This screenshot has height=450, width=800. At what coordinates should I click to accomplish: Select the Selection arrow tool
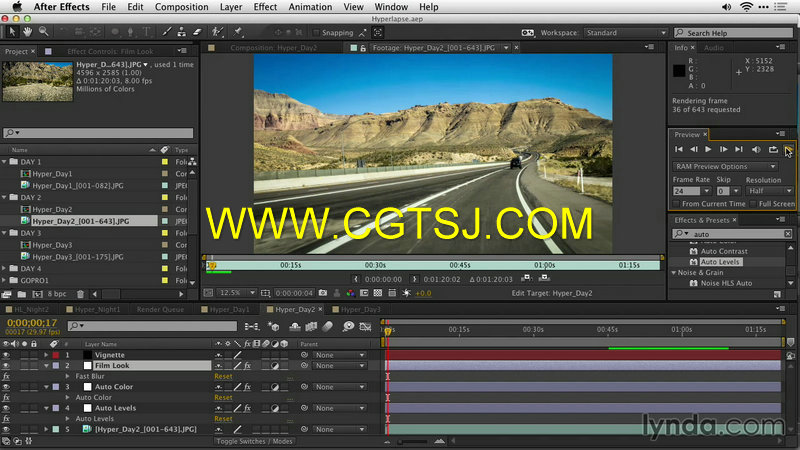tap(12, 32)
